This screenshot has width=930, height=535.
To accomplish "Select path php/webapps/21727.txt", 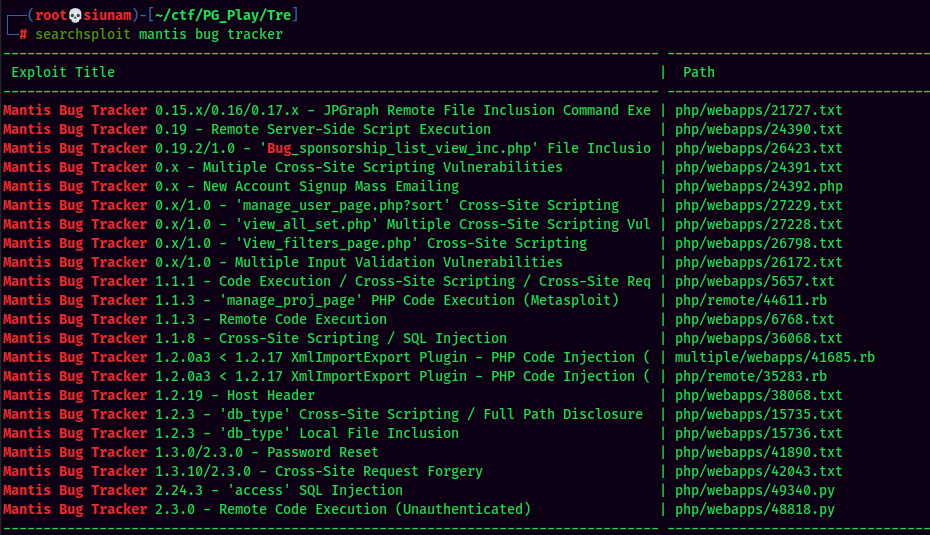I will (x=759, y=110).
